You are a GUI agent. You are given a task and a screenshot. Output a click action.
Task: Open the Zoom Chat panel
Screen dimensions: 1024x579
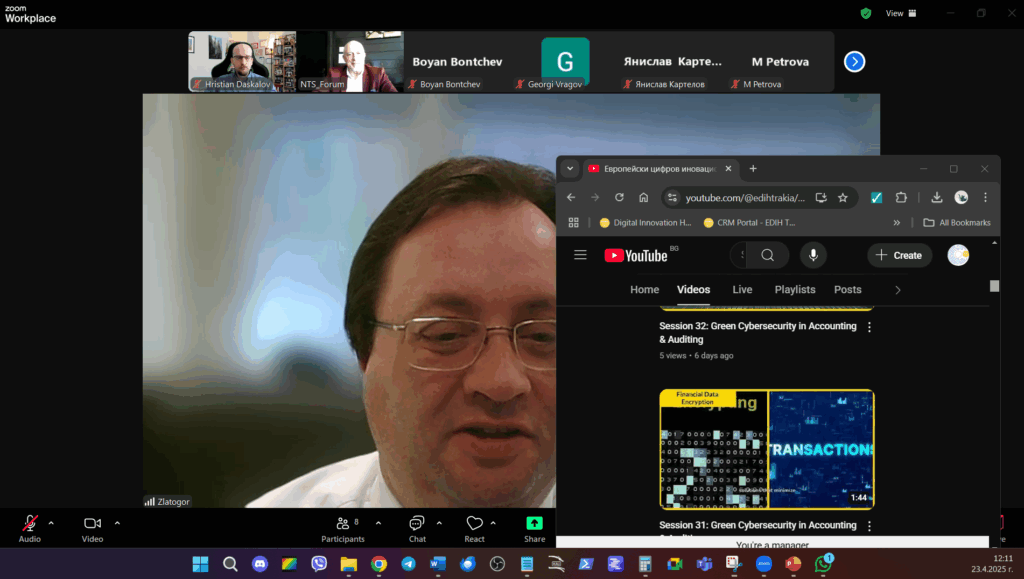417,528
